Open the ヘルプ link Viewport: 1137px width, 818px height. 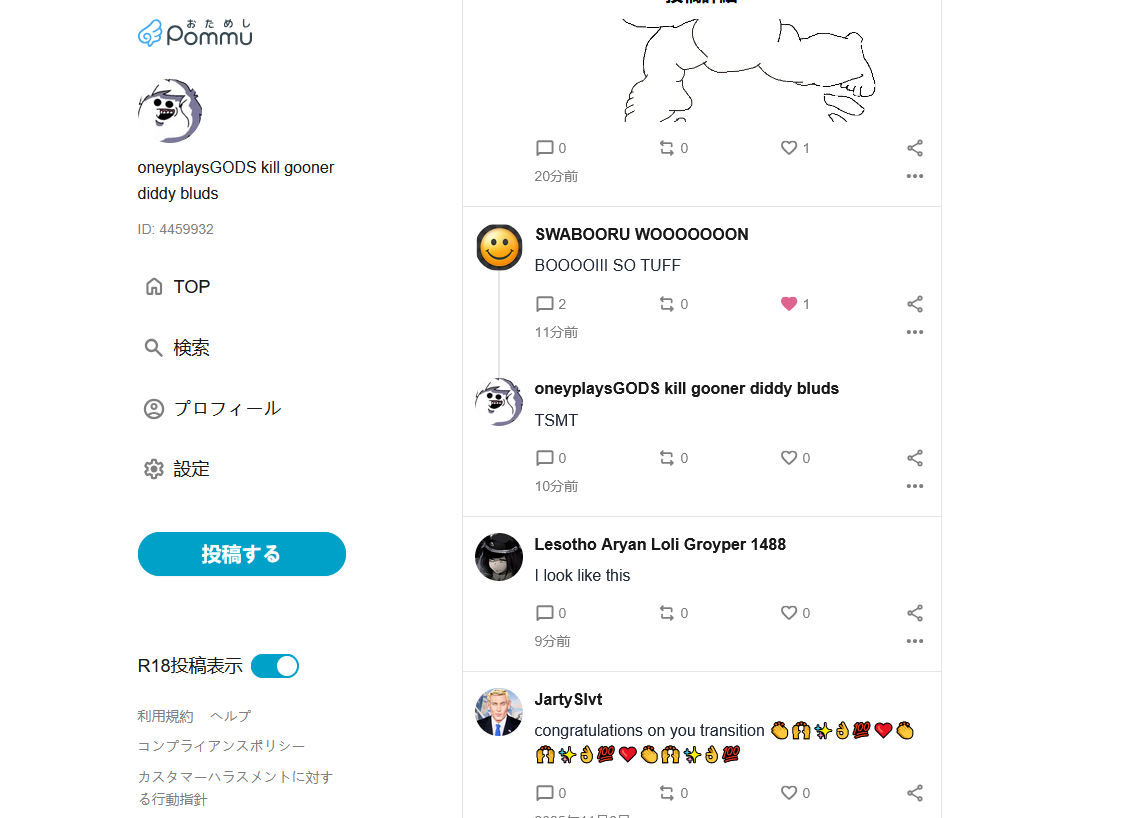coord(231,716)
